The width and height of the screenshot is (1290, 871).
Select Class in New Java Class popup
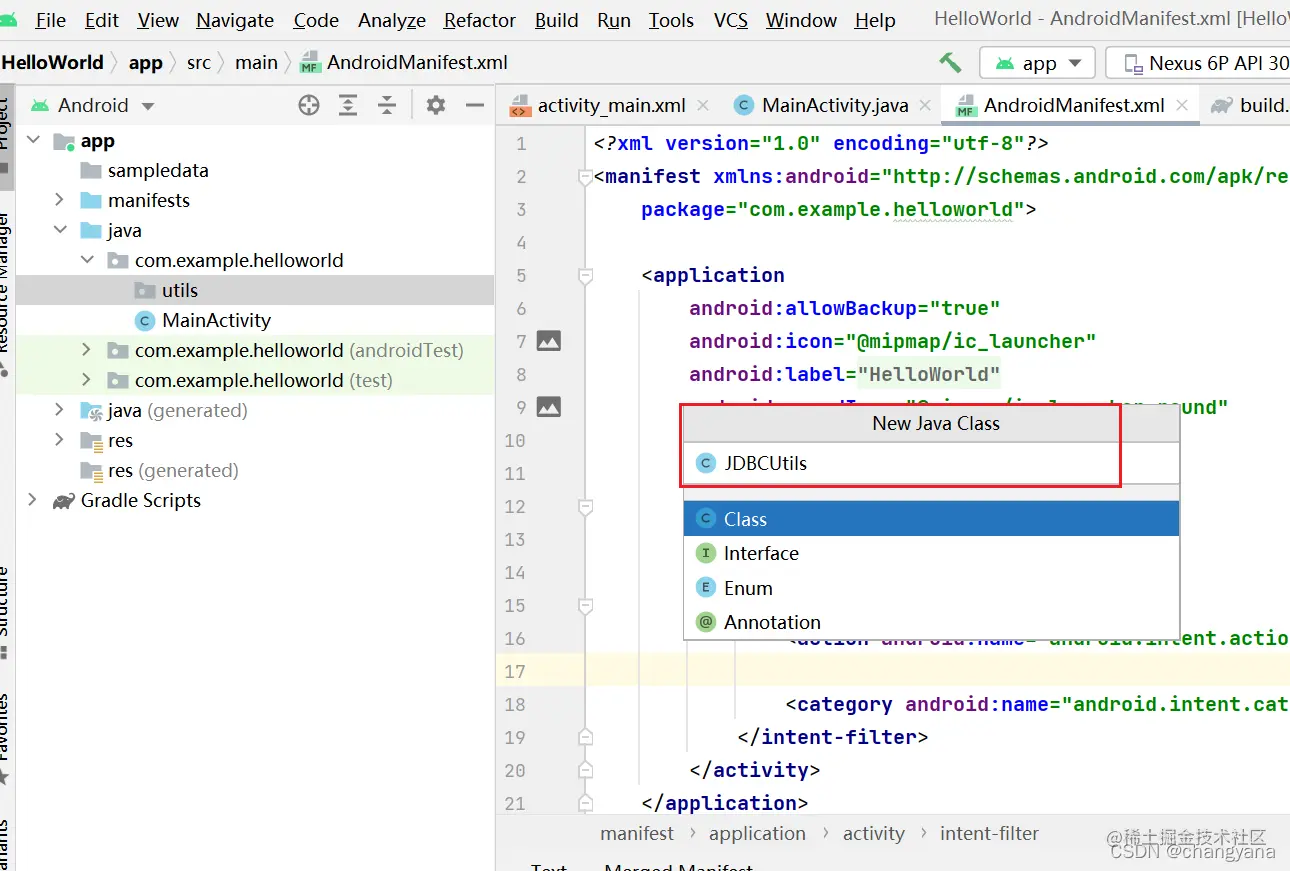point(931,519)
